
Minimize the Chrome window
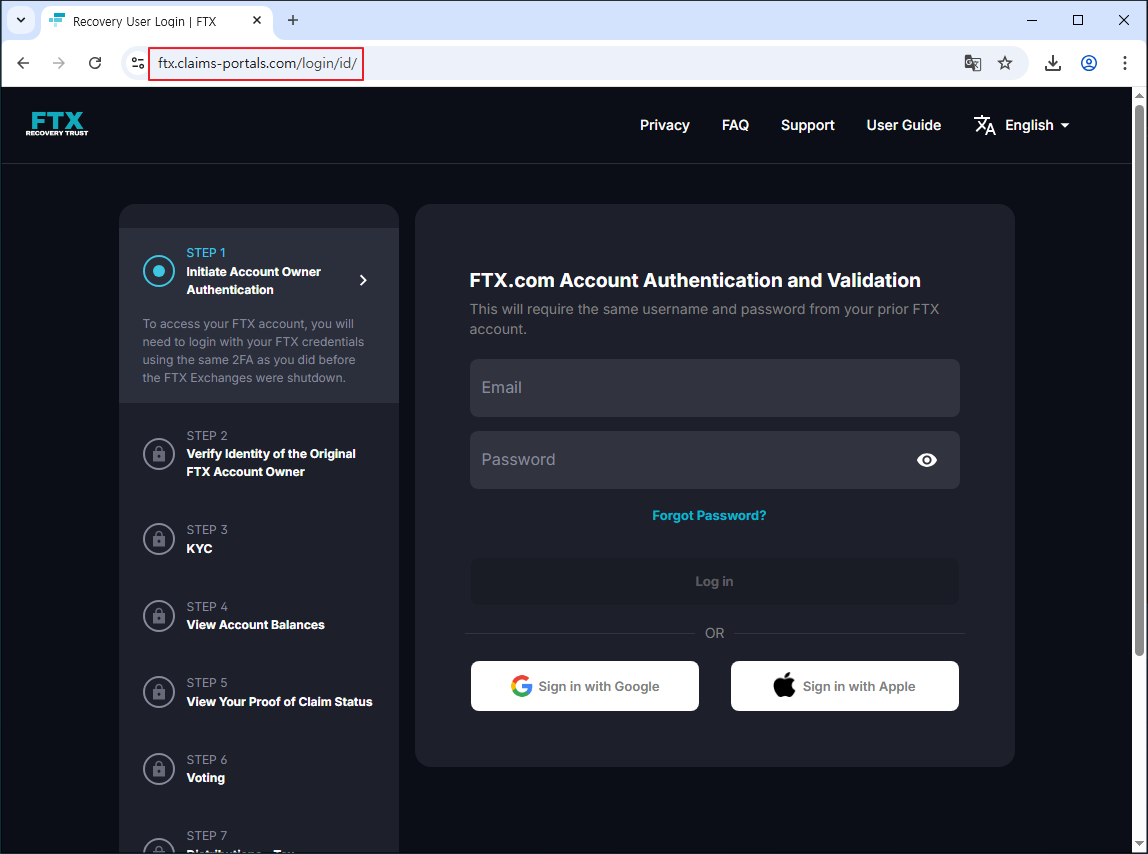pyautogui.click(x=1032, y=21)
